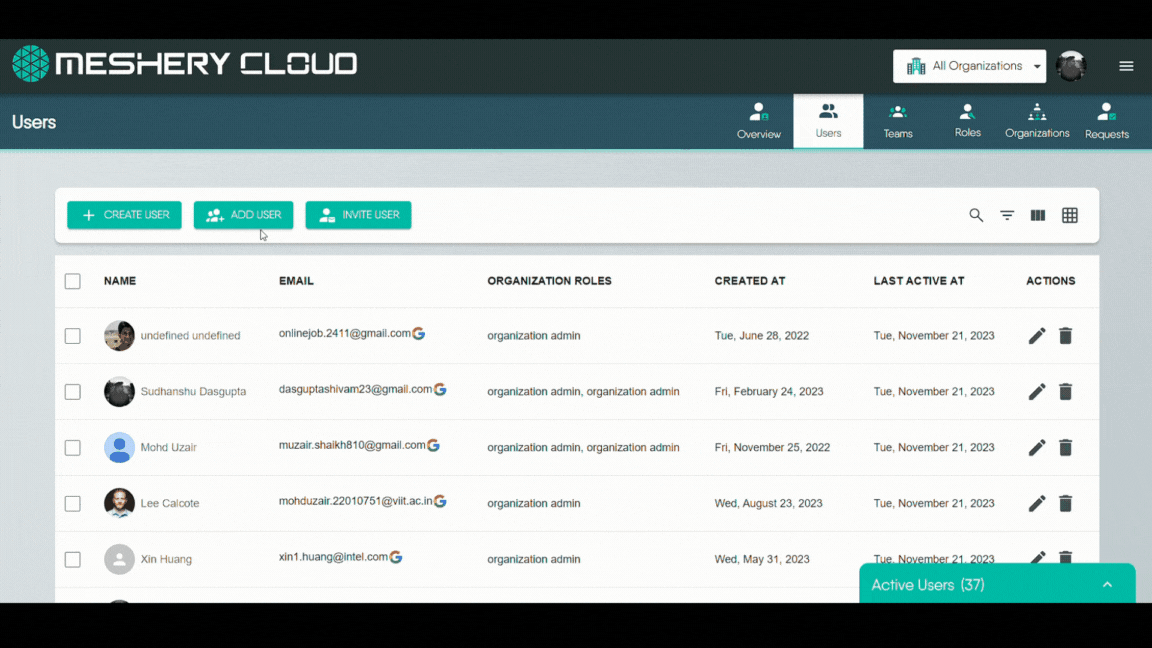
Task: Open Xin Huang's profile avatar
Action: coord(119,559)
